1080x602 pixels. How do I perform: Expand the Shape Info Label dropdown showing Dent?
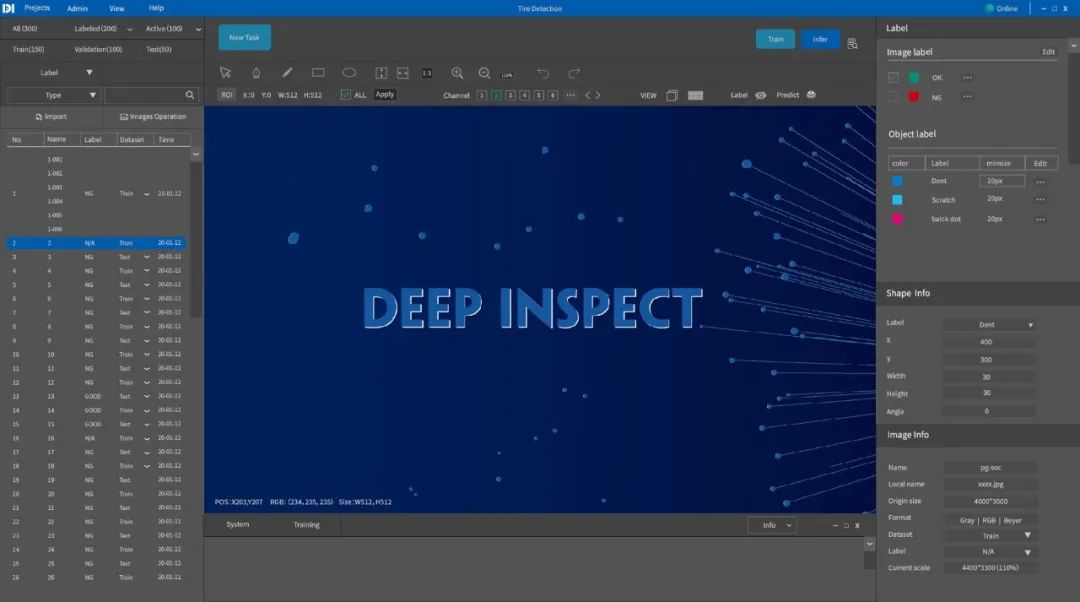[x=988, y=325]
